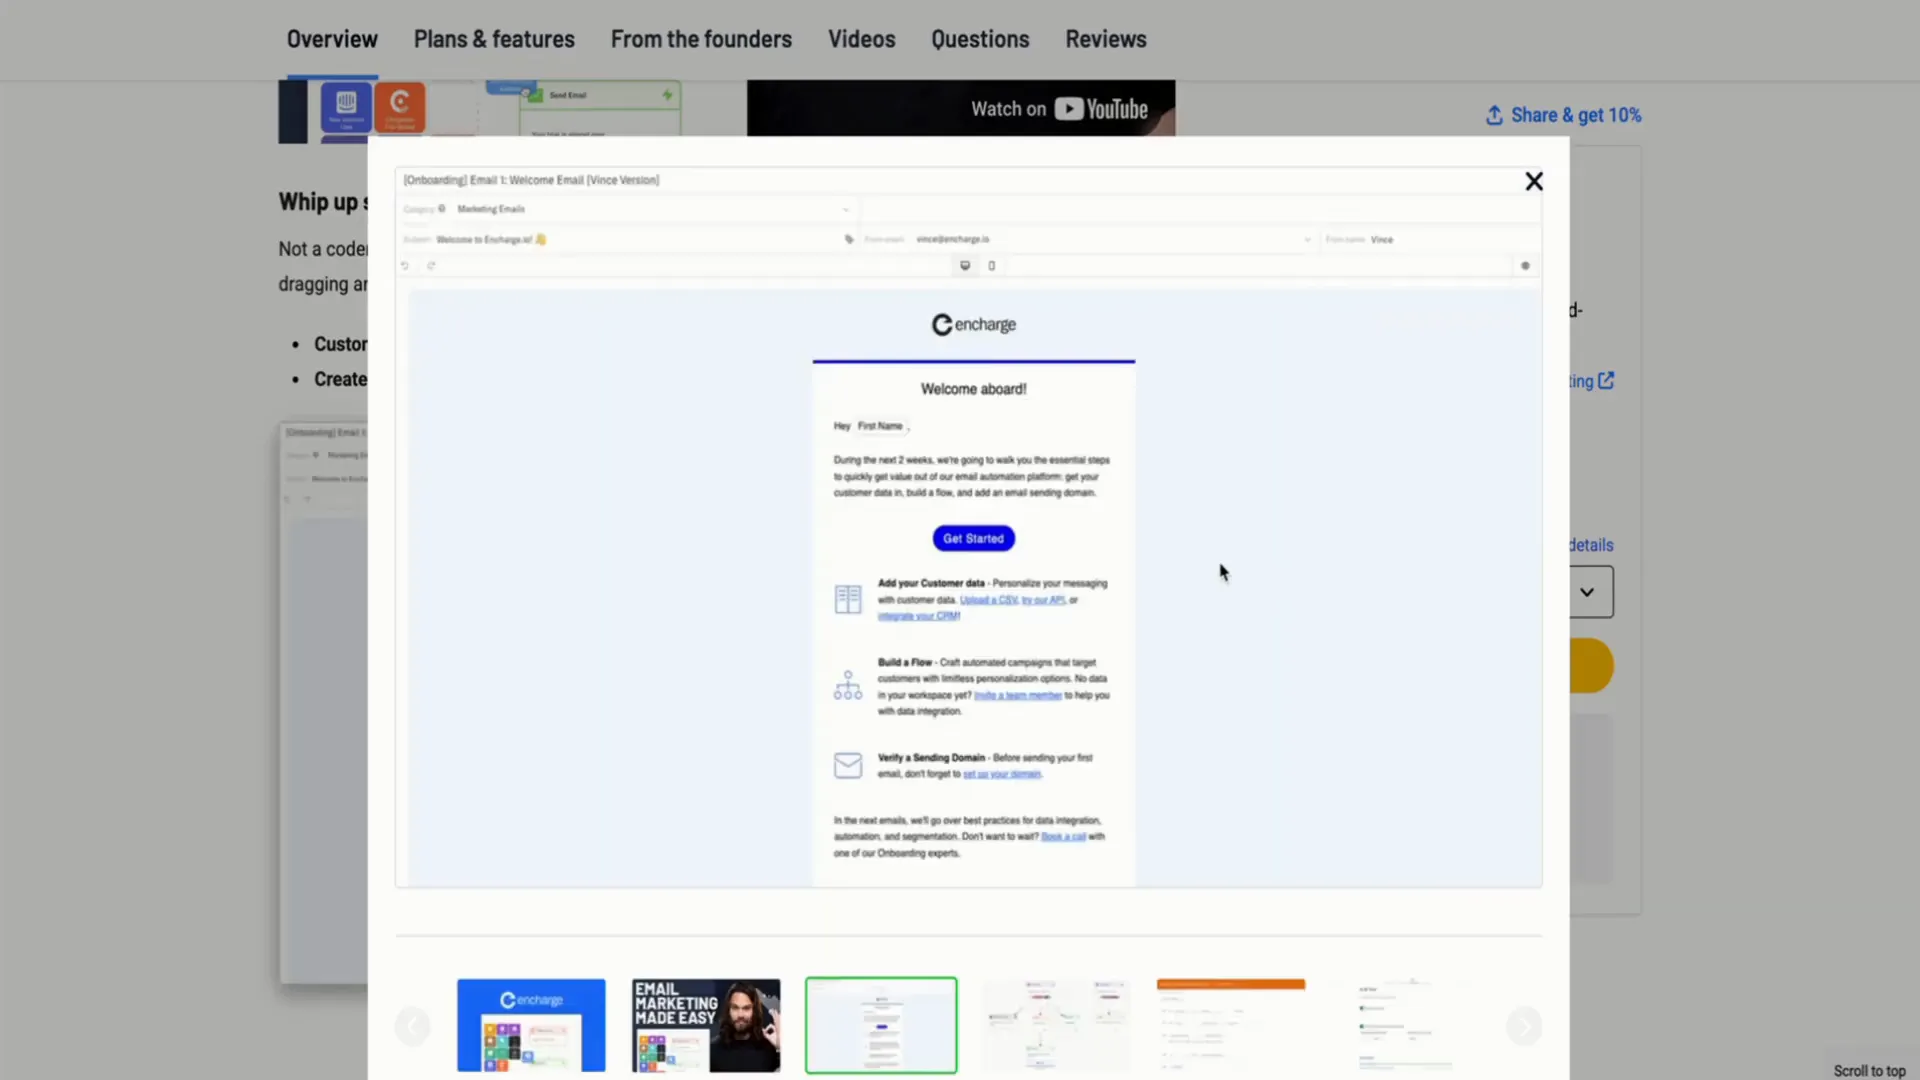Viewport: 1920px width, 1080px height.
Task: Open the Videos tab
Action: (x=861, y=39)
